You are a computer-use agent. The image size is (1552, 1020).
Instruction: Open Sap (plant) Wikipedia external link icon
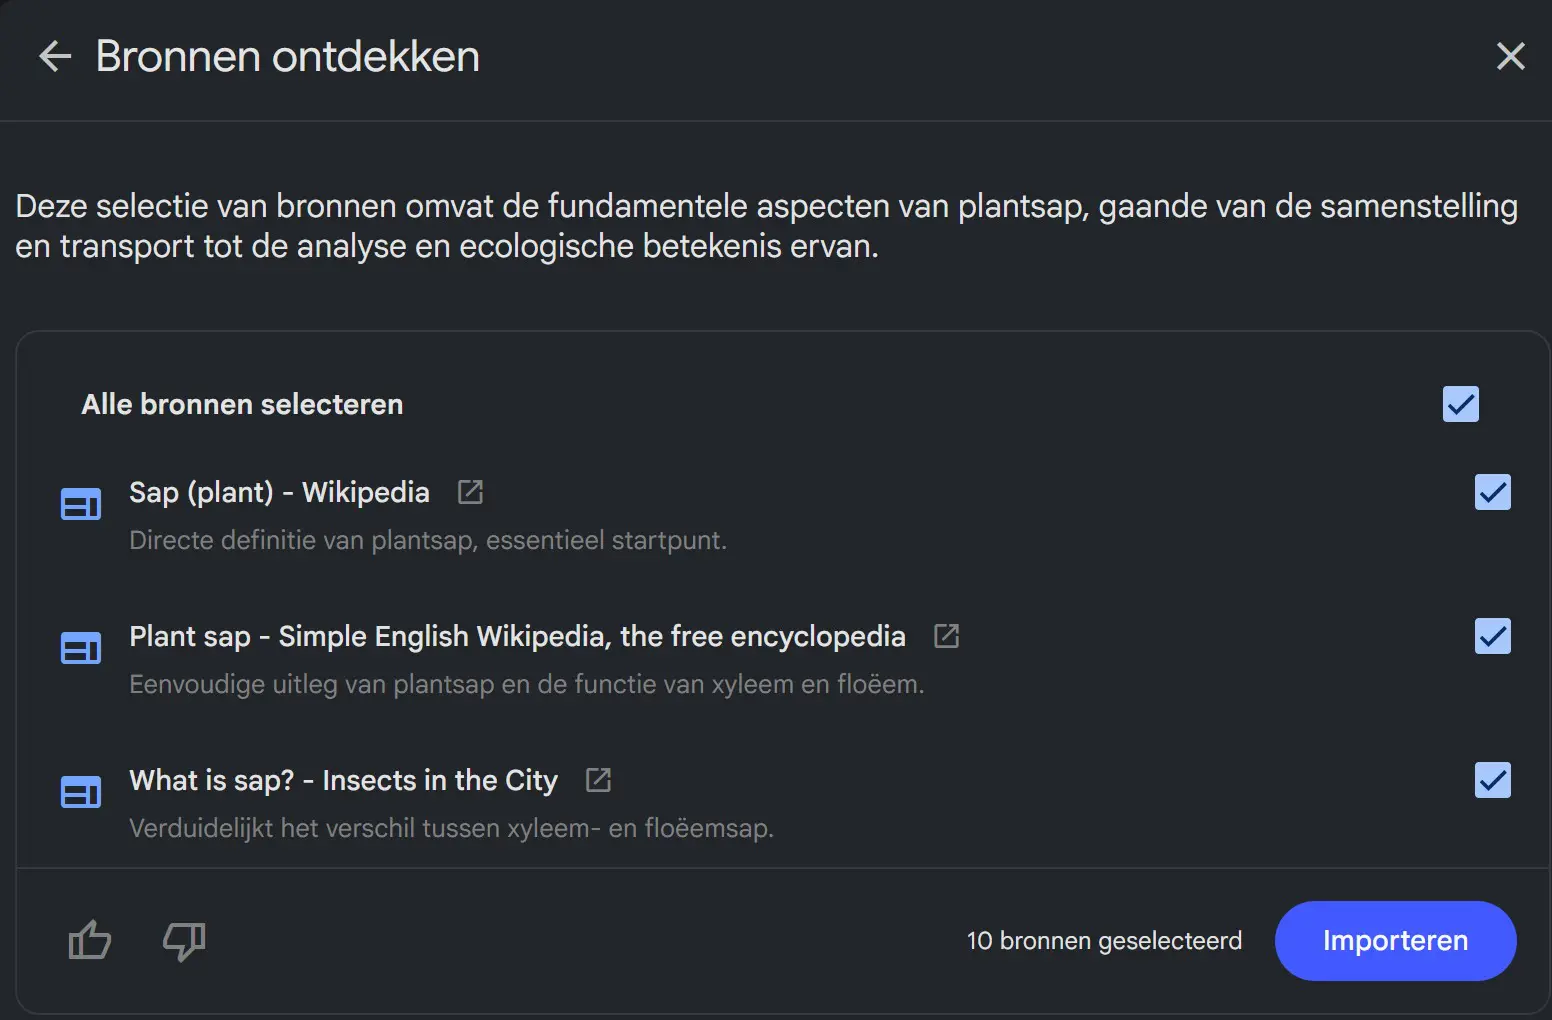(x=470, y=492)
